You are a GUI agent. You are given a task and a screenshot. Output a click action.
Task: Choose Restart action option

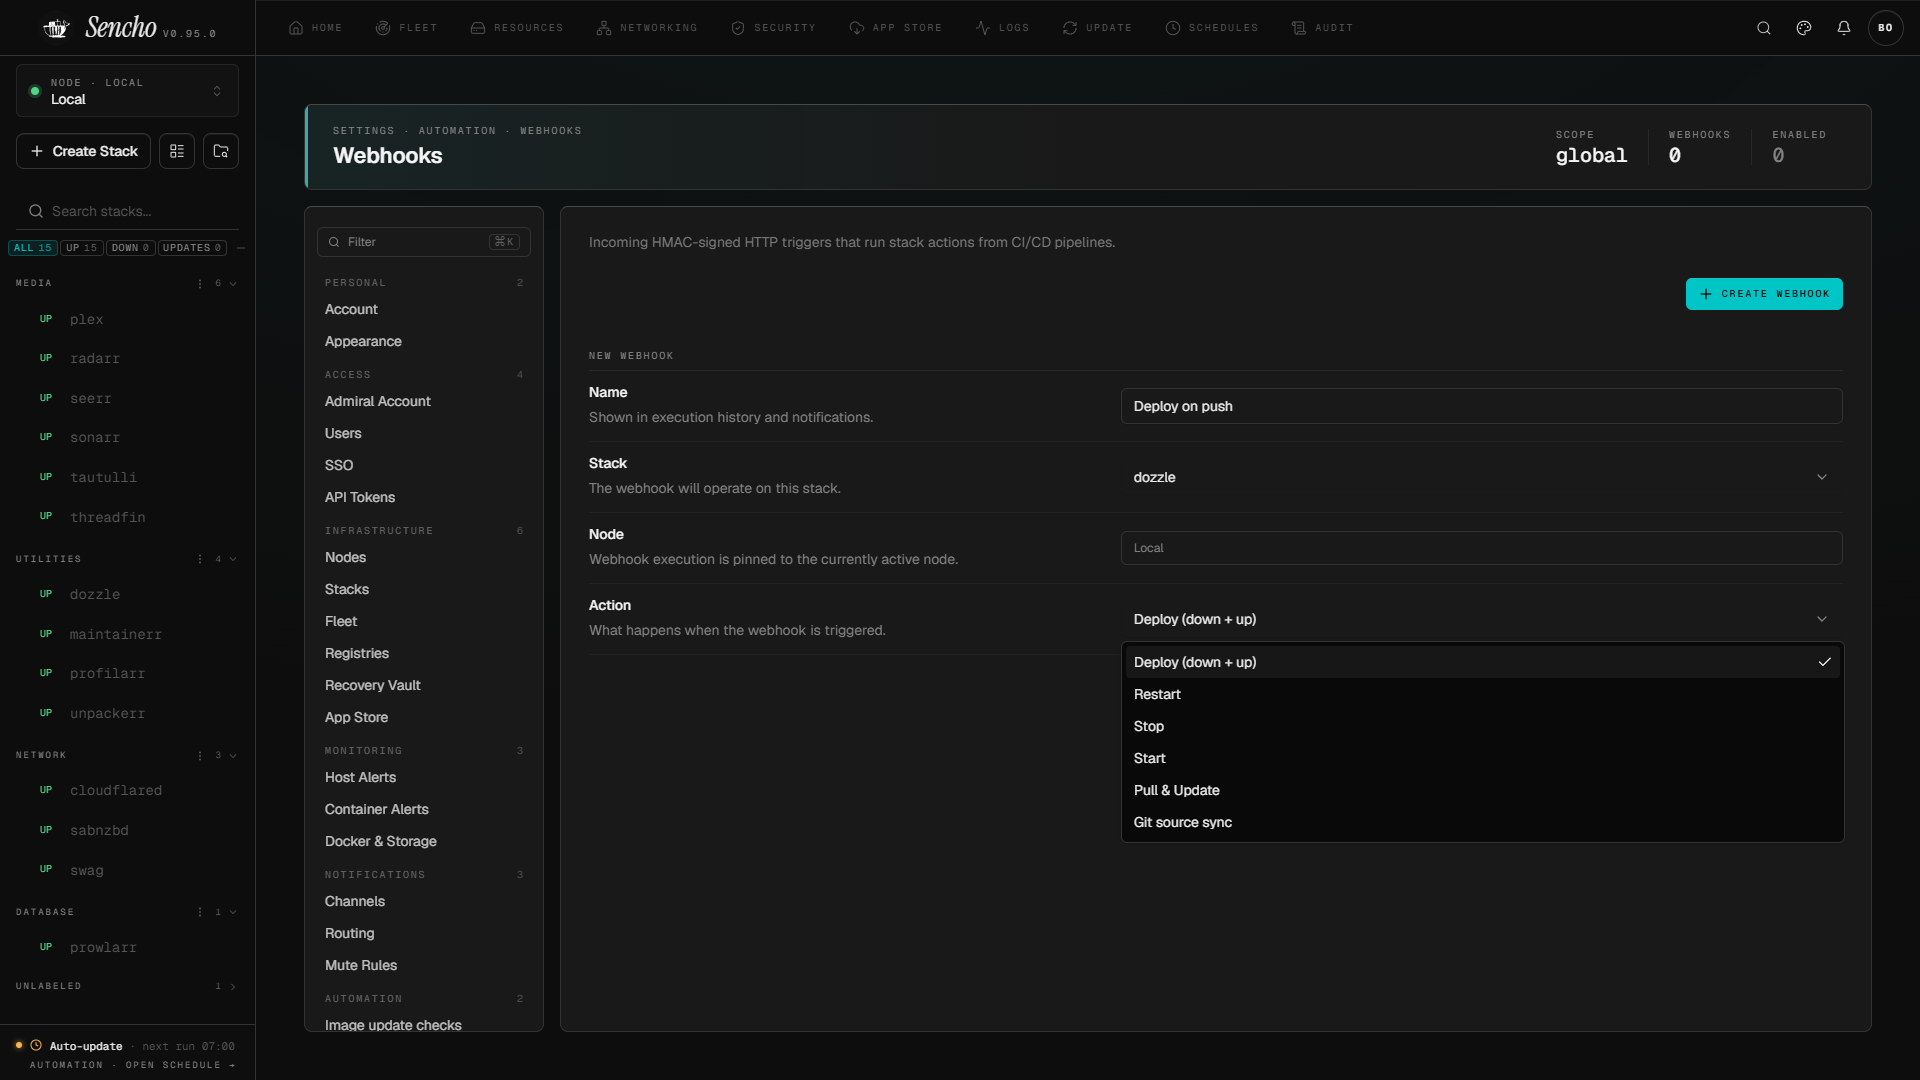(x=1482, y=694)
